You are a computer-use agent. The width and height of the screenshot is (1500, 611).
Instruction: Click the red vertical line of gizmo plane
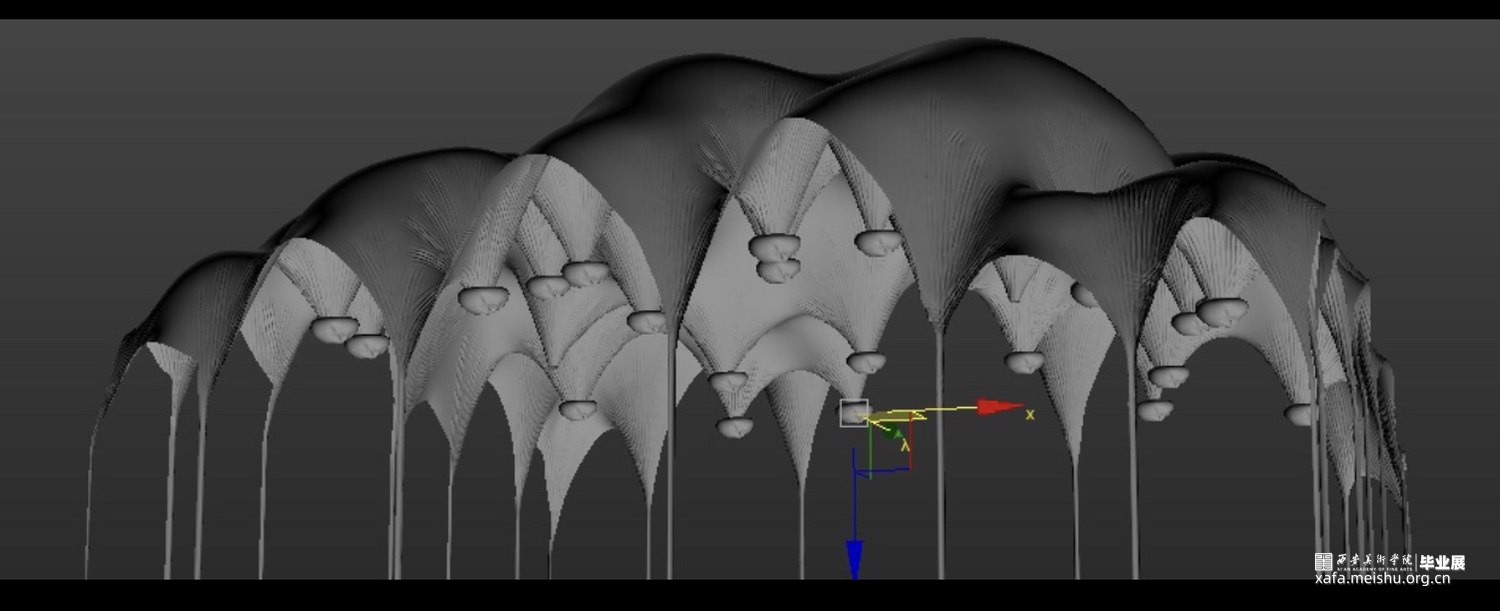pyautogui.click(x=911, y=445)
